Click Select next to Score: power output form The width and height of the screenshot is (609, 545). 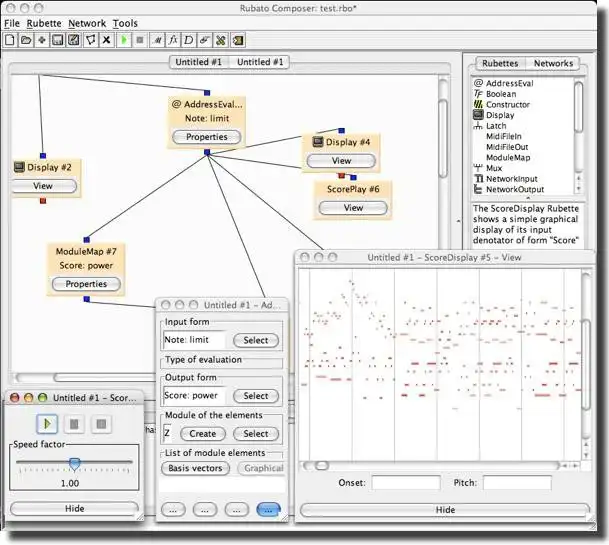[256, 396]
